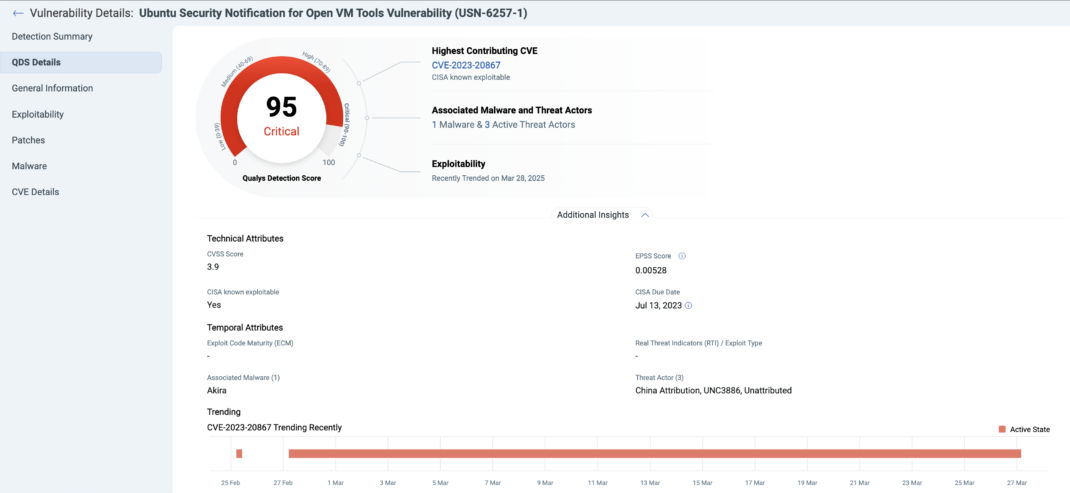Click the Additional Insights label

(x=592, y=215)
